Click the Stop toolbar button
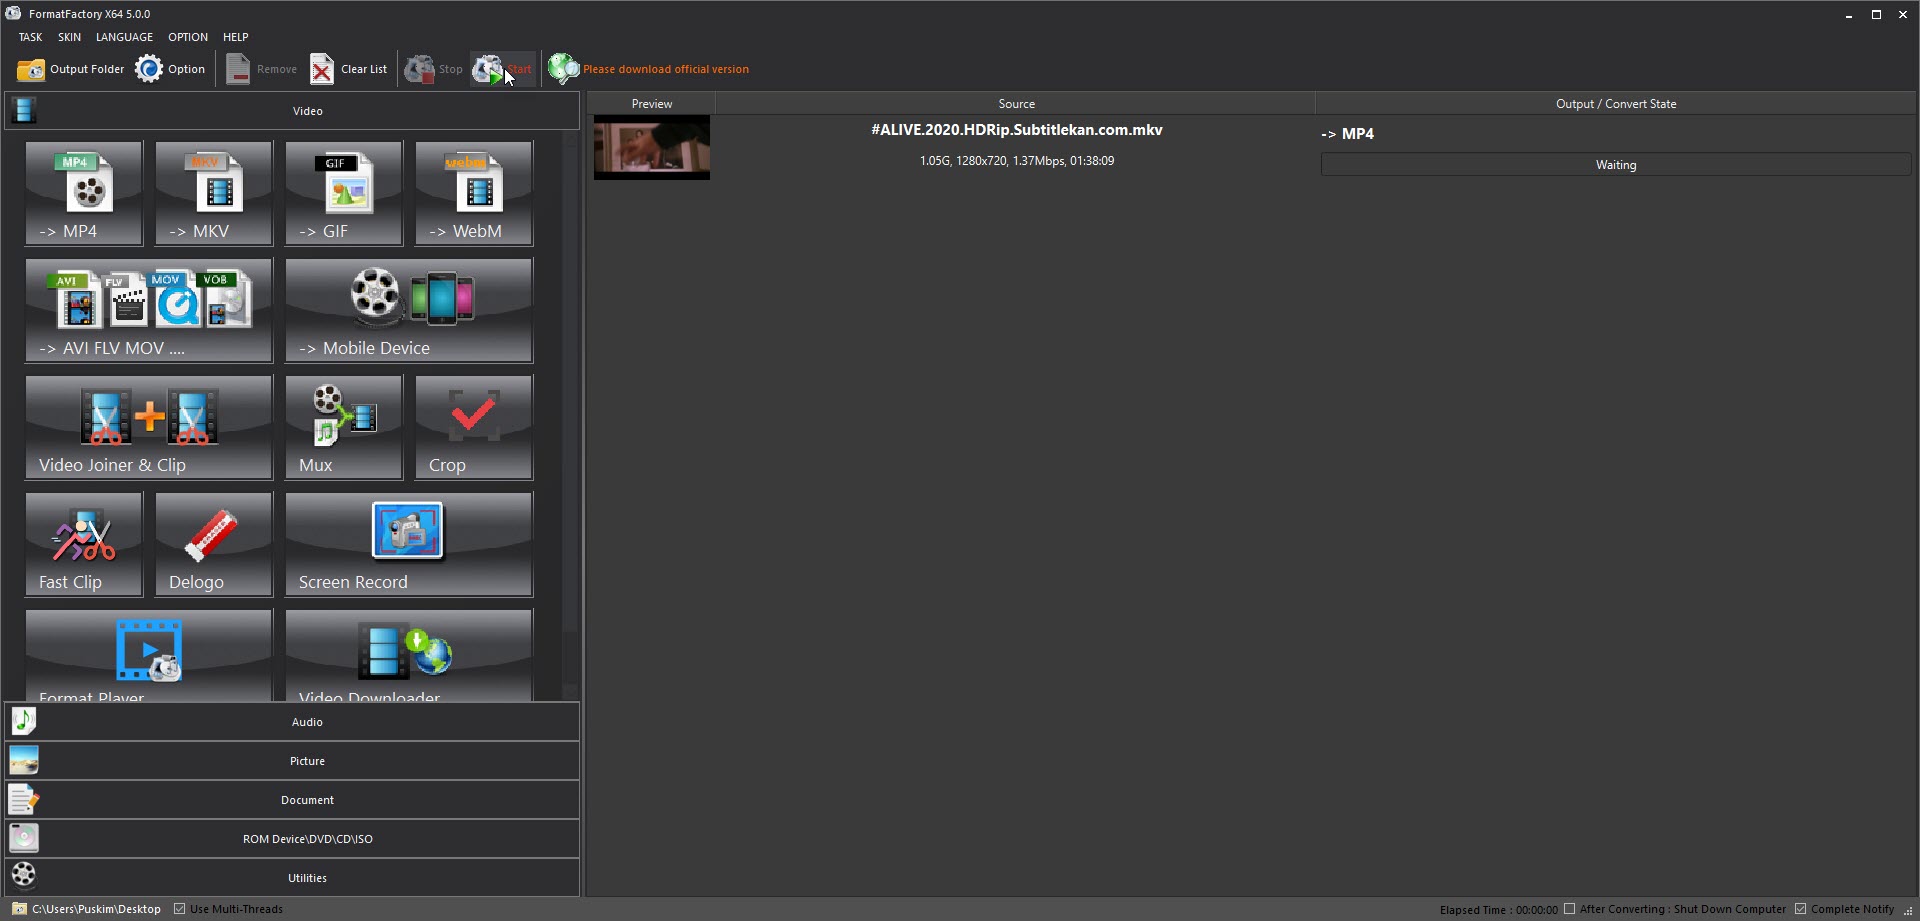The image size is (1920, 921). [434, 69]
